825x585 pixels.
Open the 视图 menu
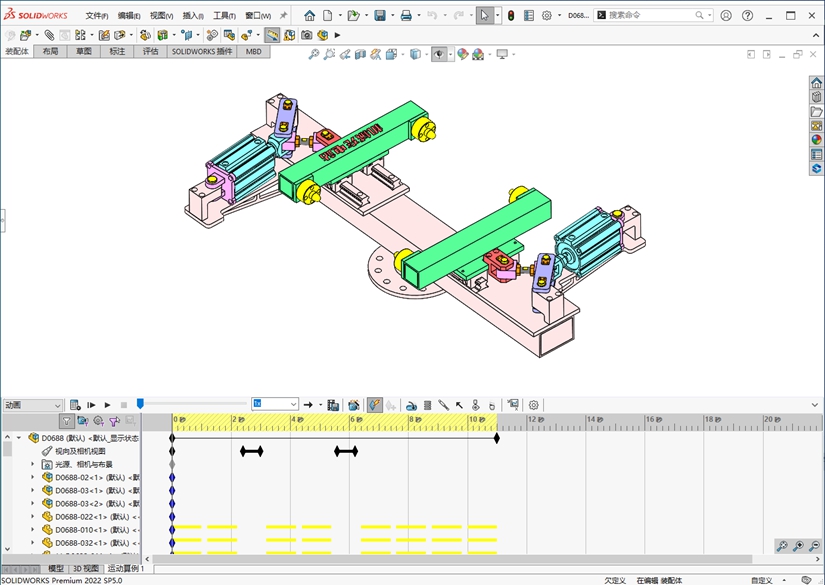coord(161,16)
